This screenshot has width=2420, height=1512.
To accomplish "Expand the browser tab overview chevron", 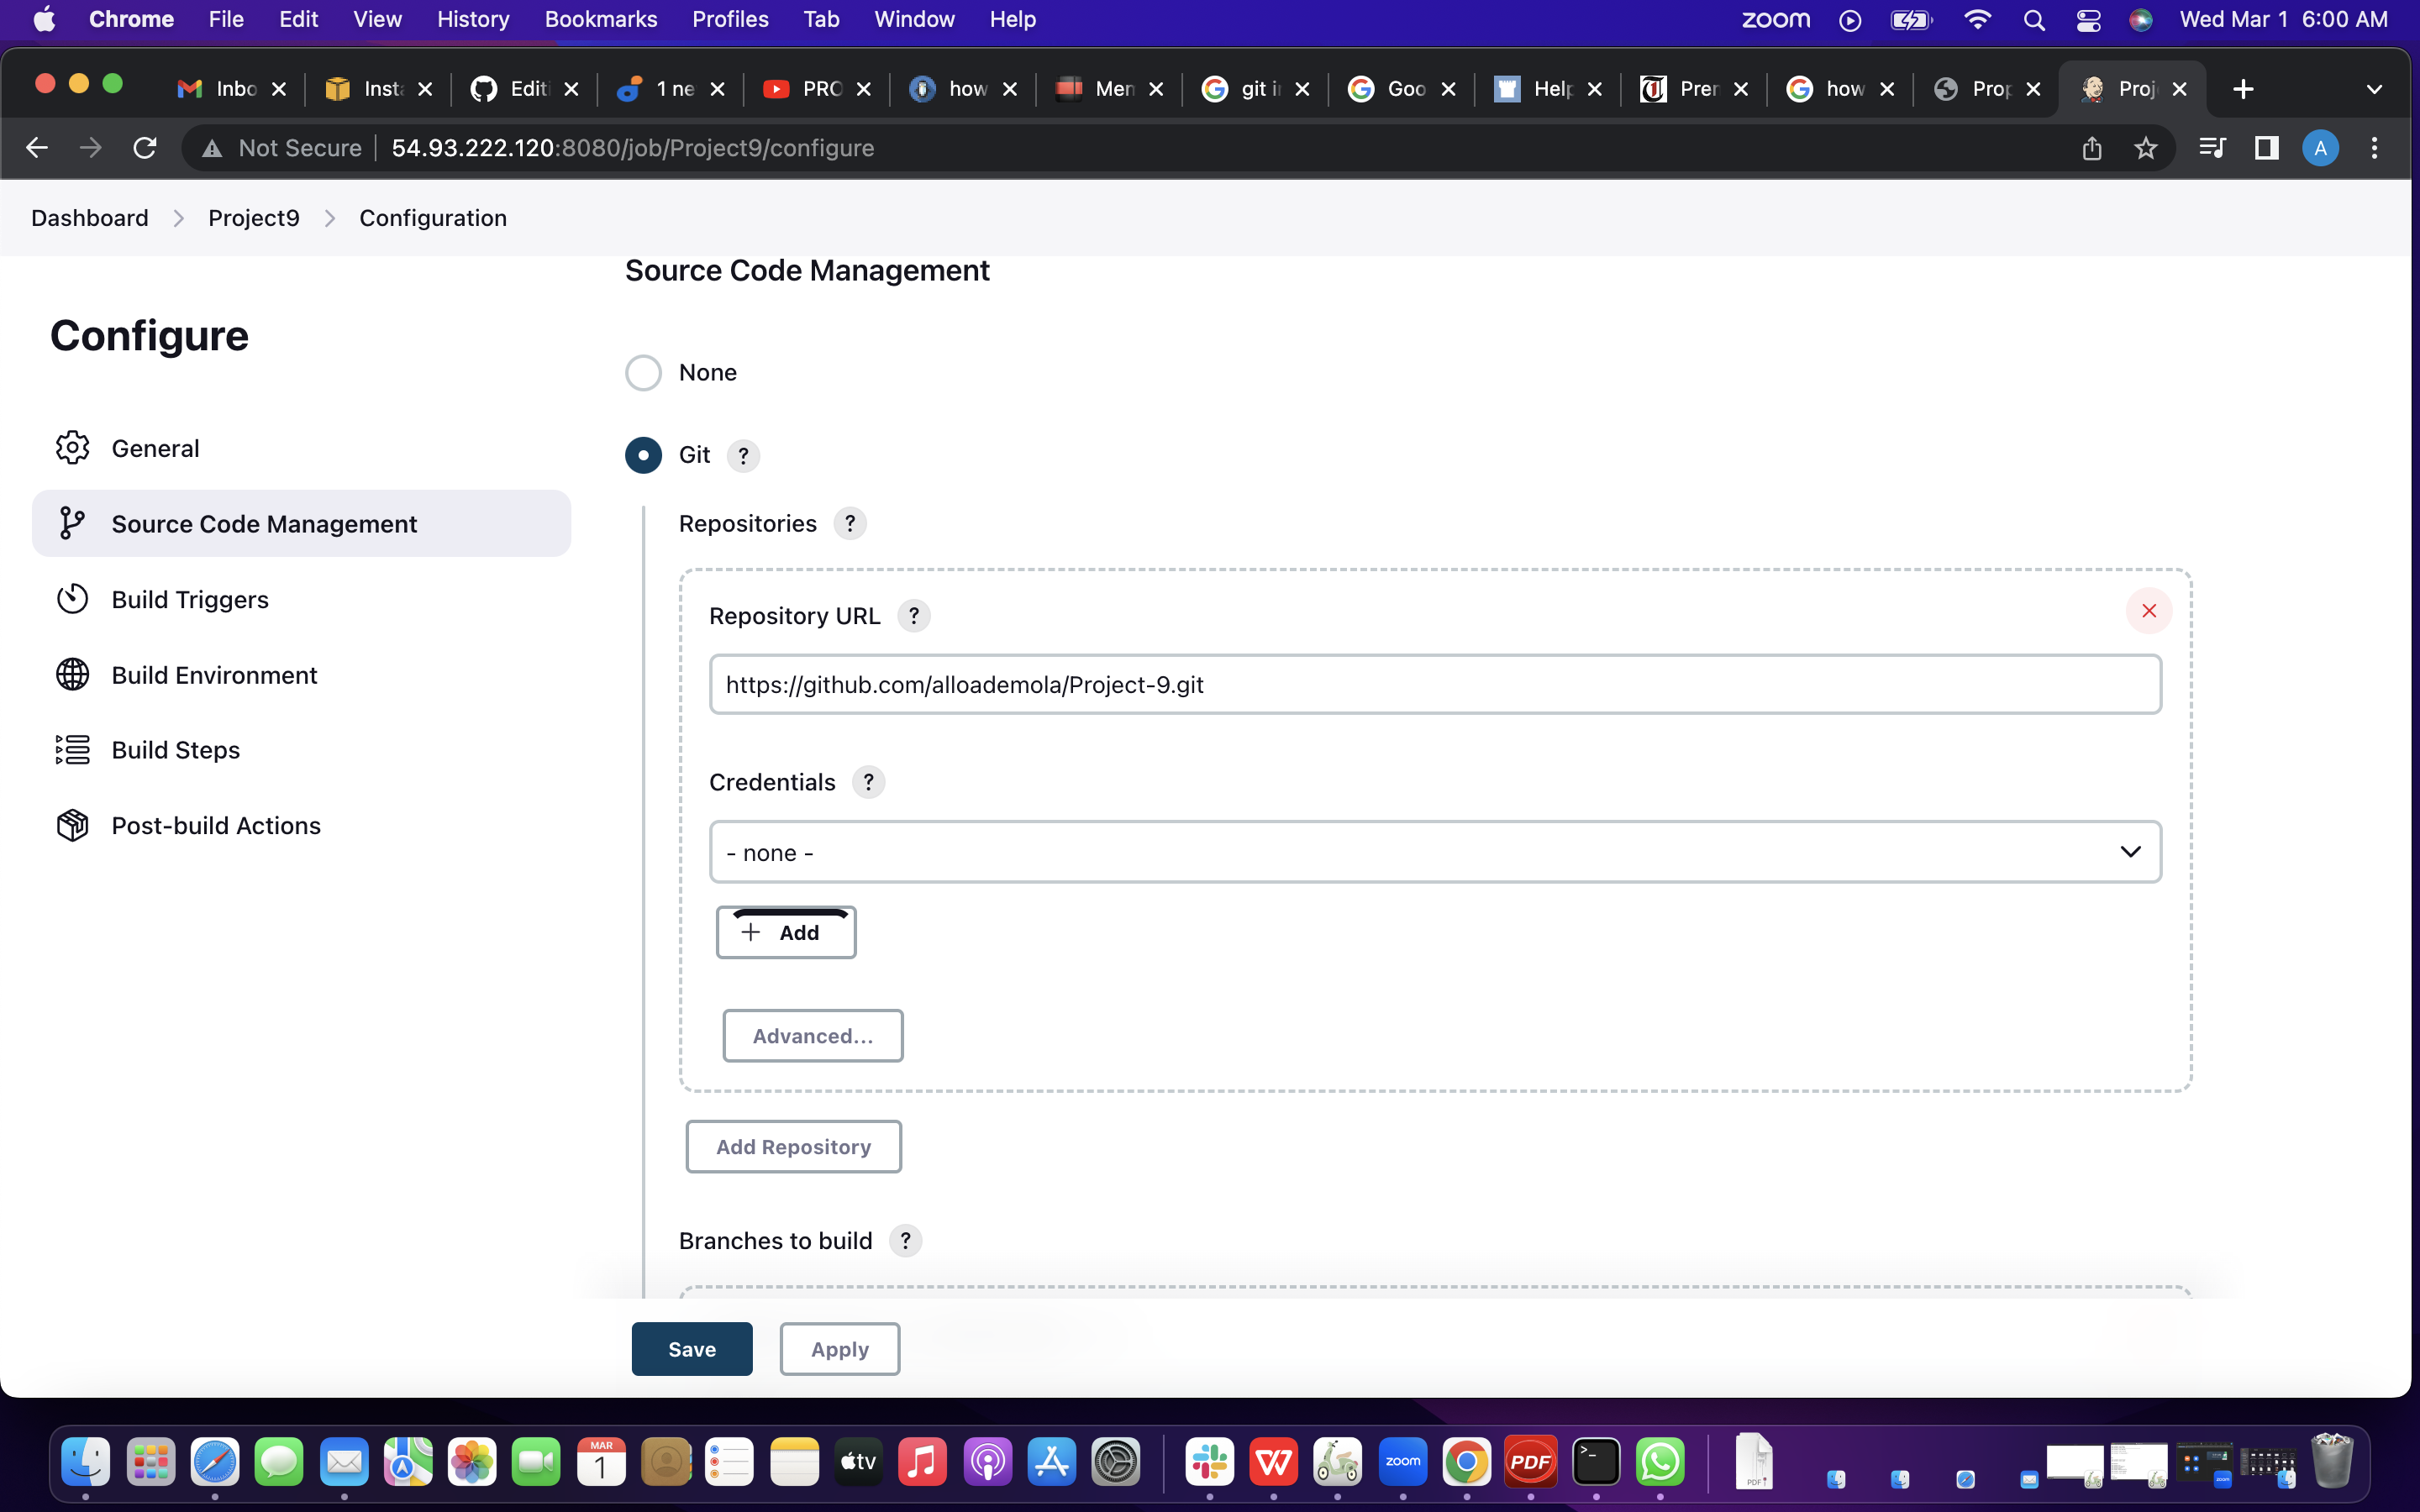I will point(2374,89).
